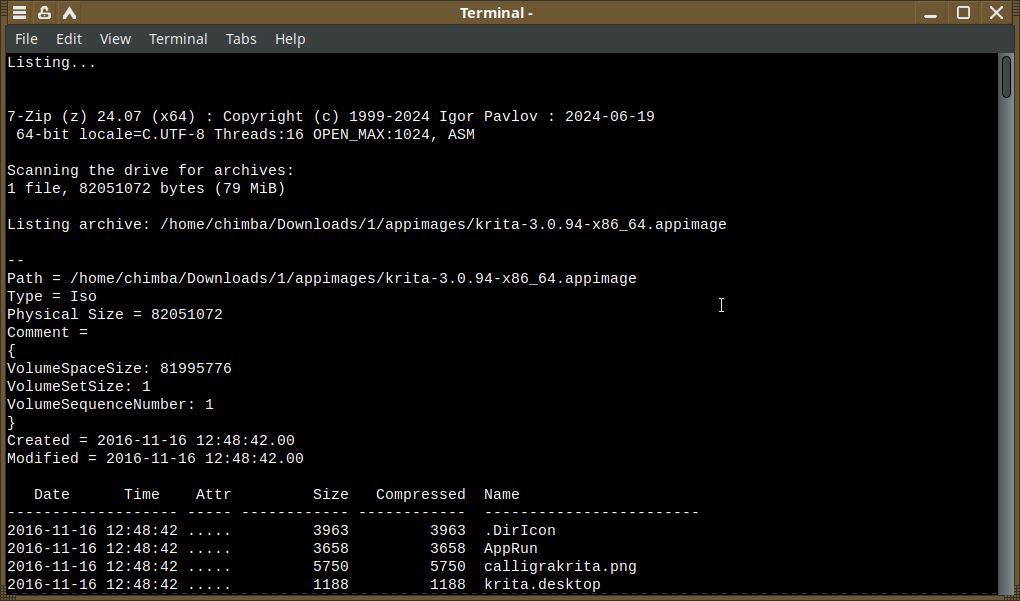The image size is (1020, 601).
Task: Click the scrollbar track below the thumb
Action: coord(1006,345)
